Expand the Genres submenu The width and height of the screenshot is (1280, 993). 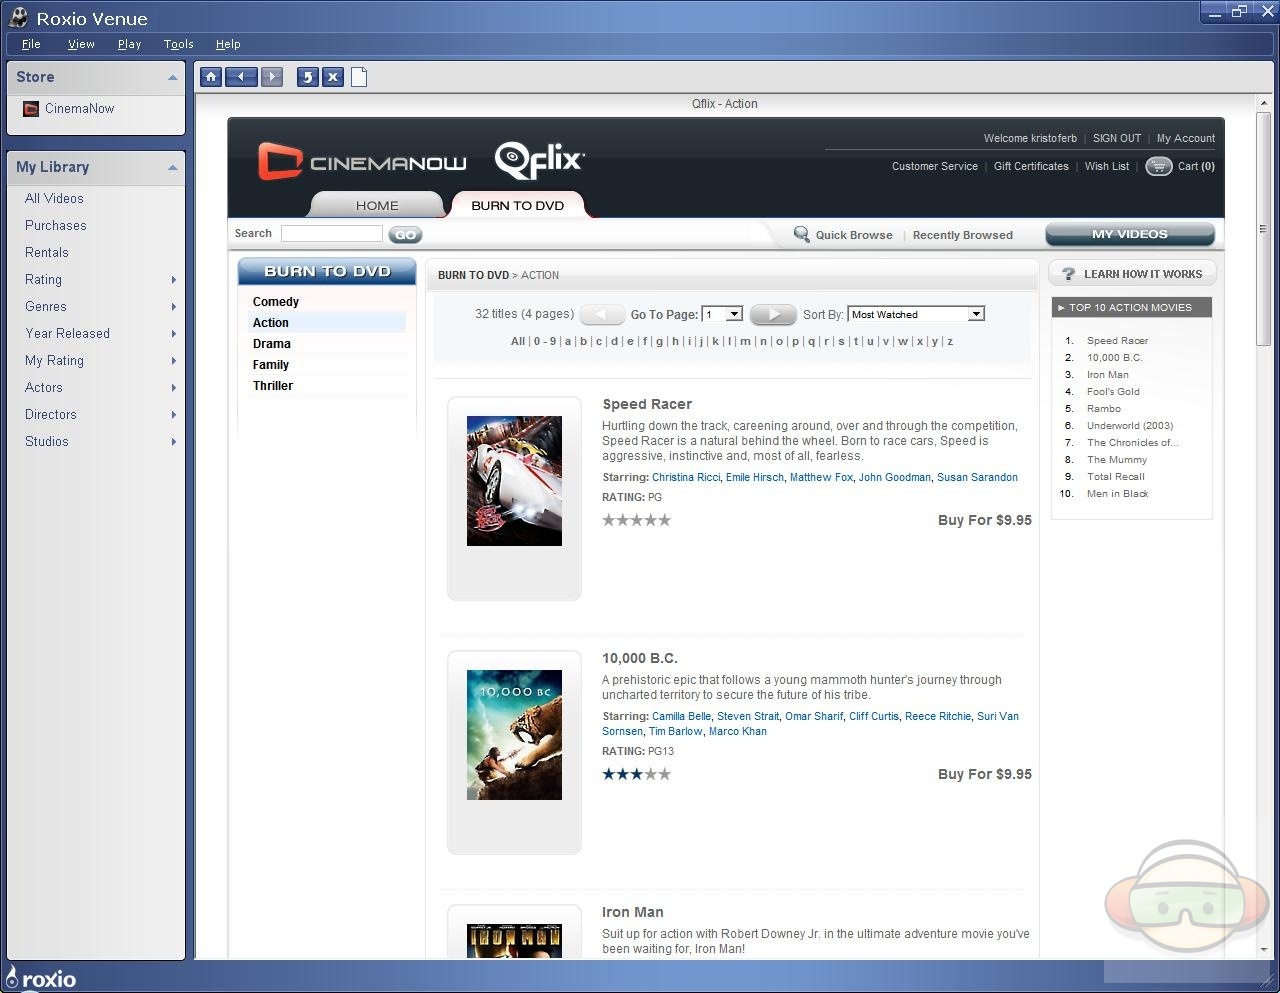coord(174,307)
